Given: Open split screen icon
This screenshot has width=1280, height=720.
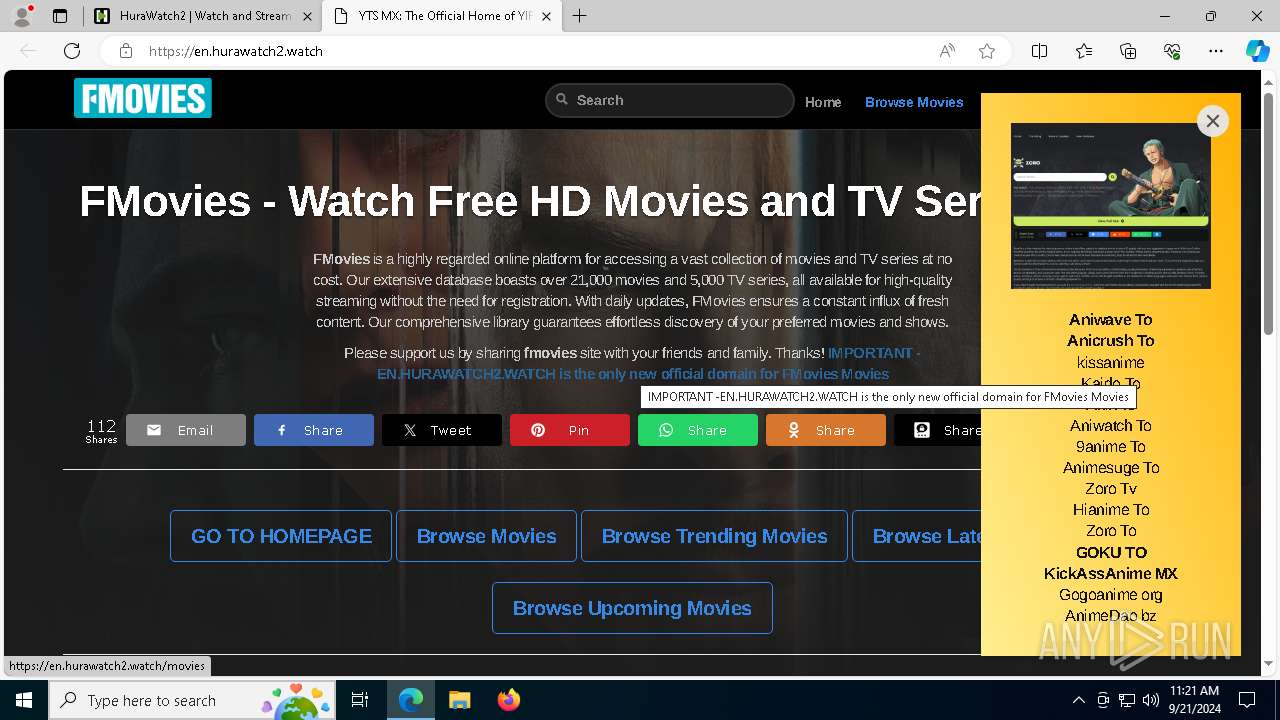Looking at the screenshot, I should 1039,51.
